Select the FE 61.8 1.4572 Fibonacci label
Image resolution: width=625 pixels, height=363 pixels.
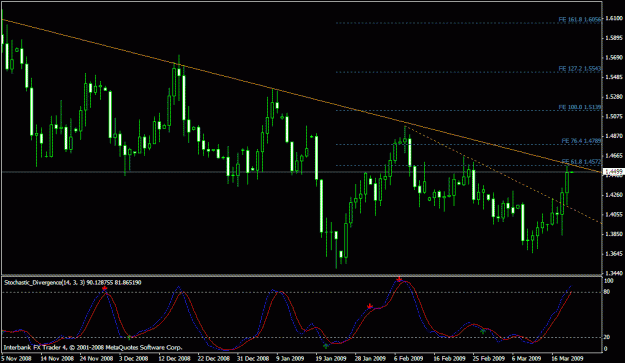tap(581, 161)
